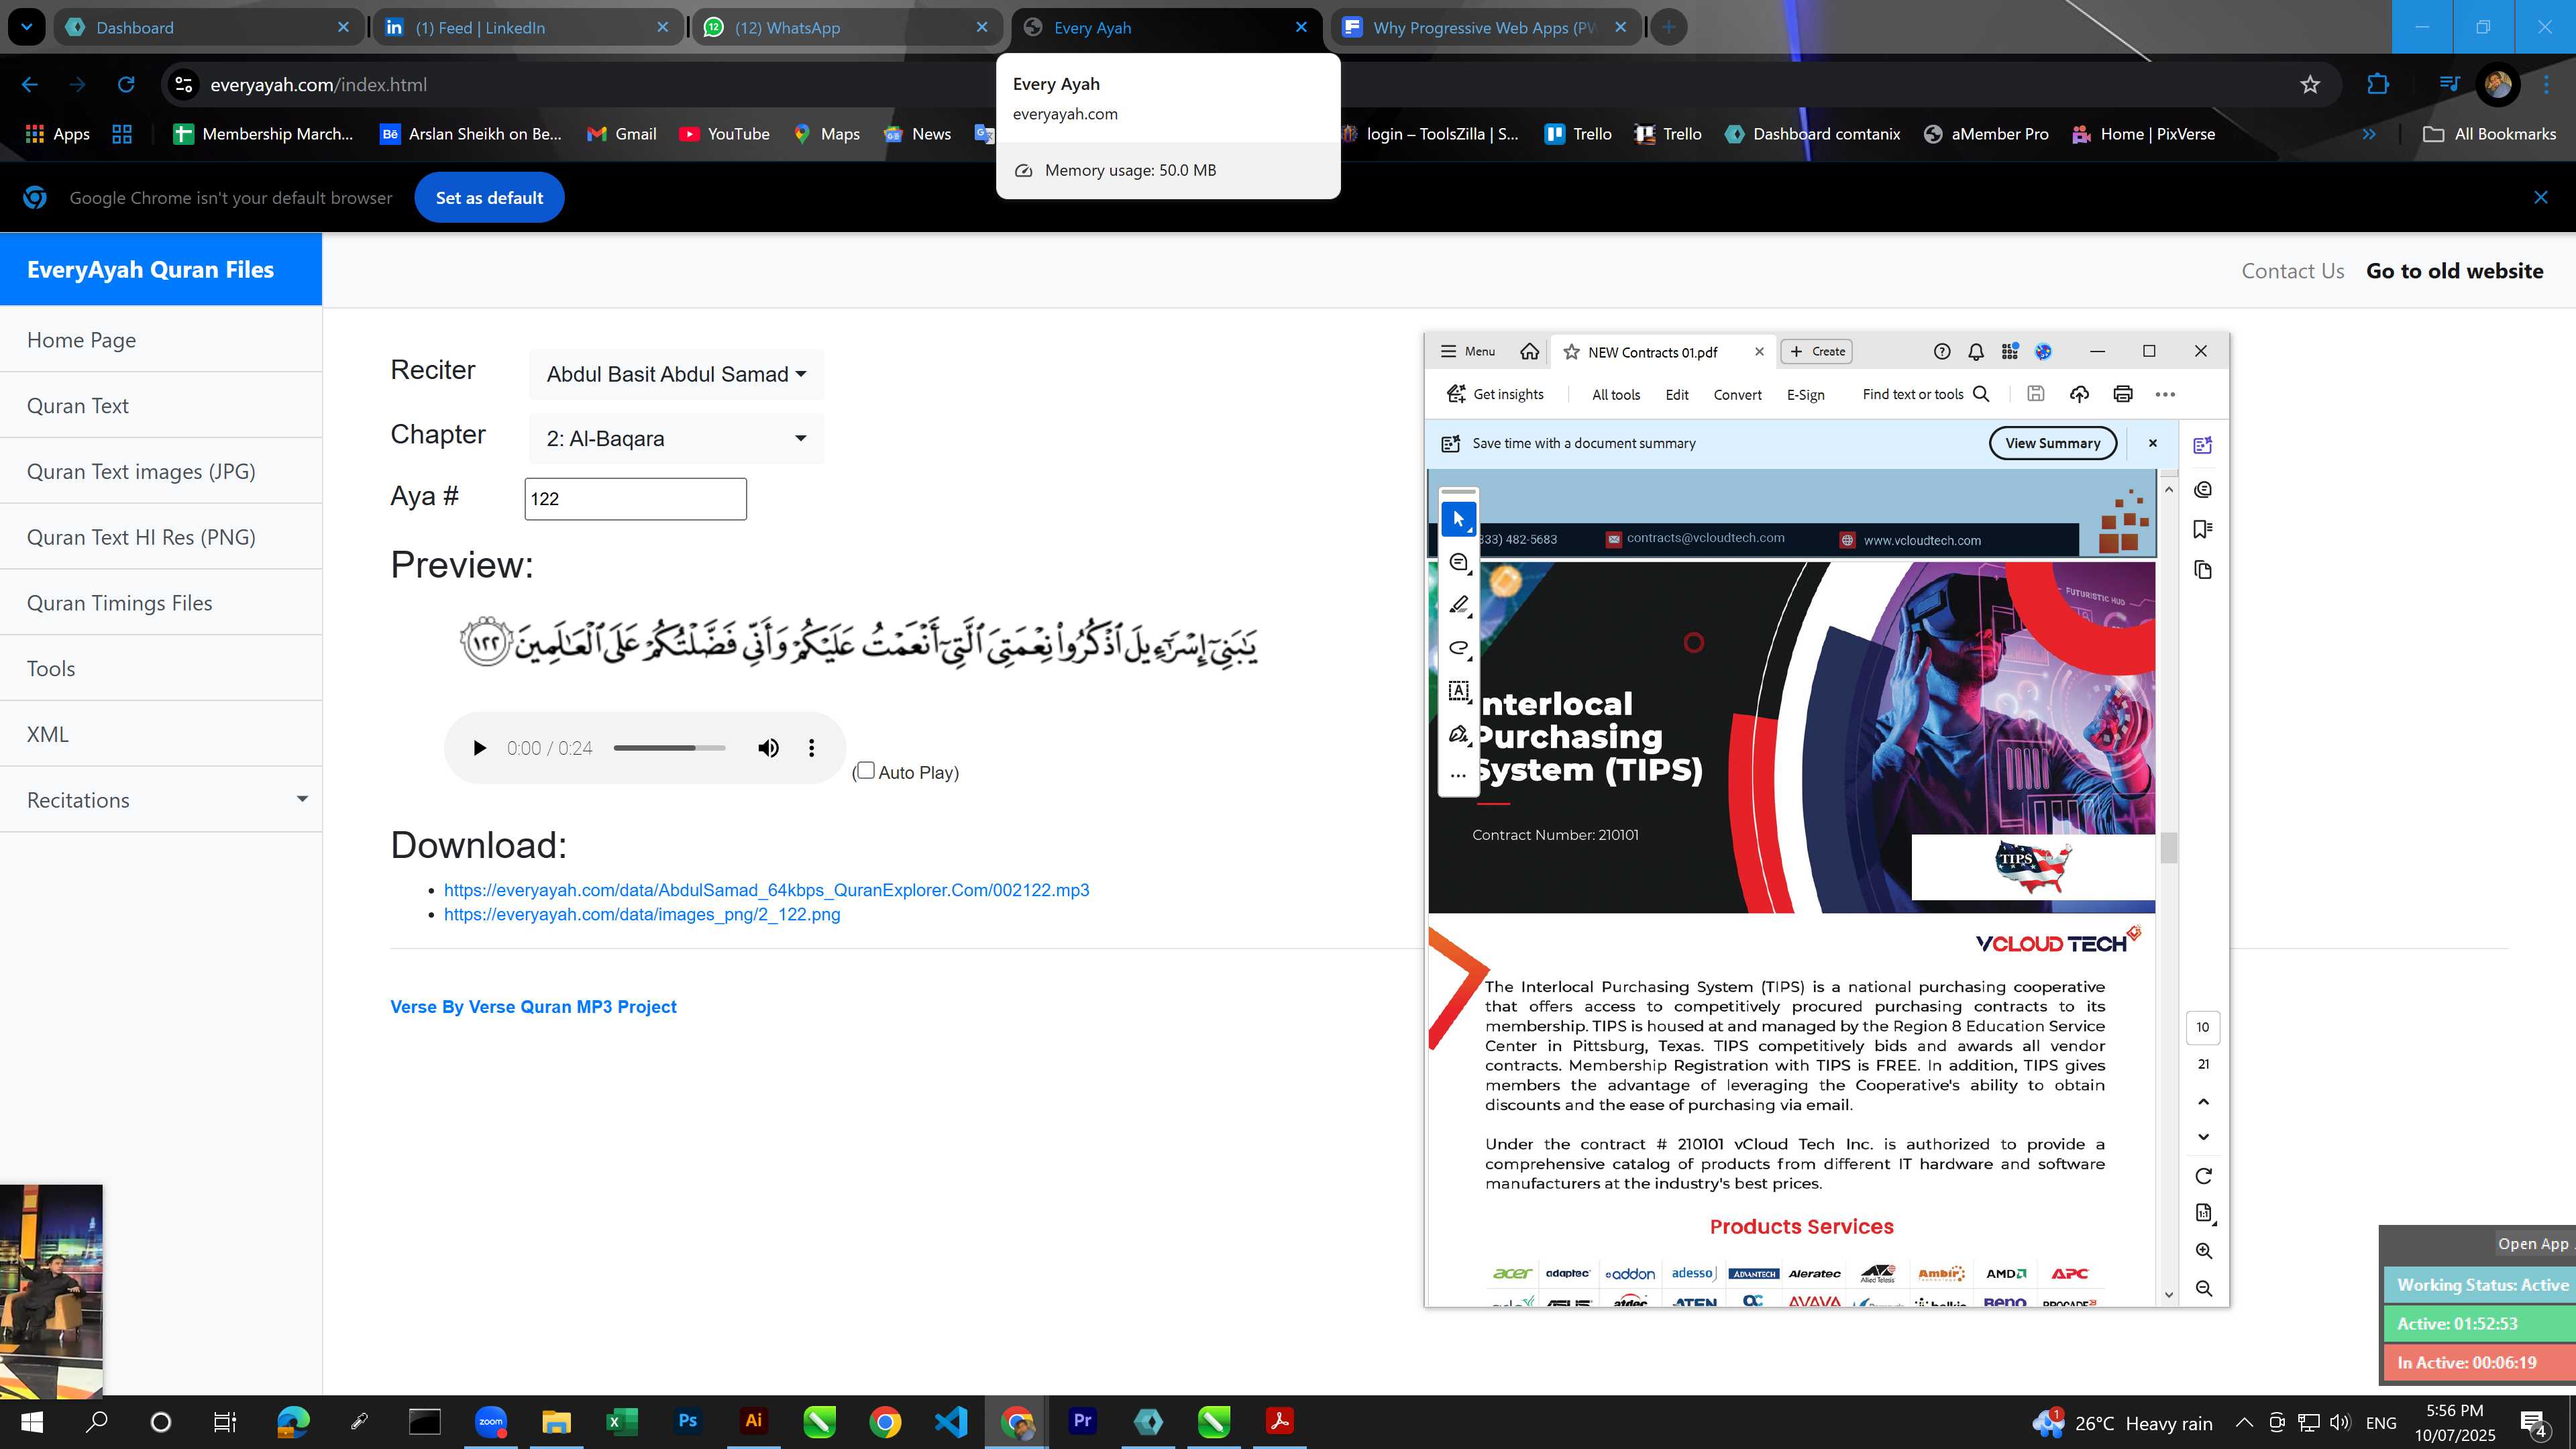Expand hidden bookmarks overflow chevron
Screen dimensions: 2576x1449
tap(2369, 134)
